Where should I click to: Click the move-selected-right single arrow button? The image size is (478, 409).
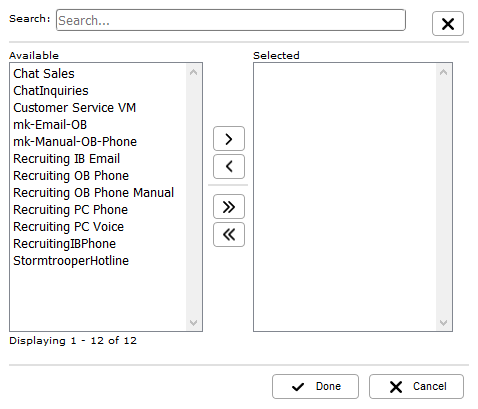coord(229,139)
